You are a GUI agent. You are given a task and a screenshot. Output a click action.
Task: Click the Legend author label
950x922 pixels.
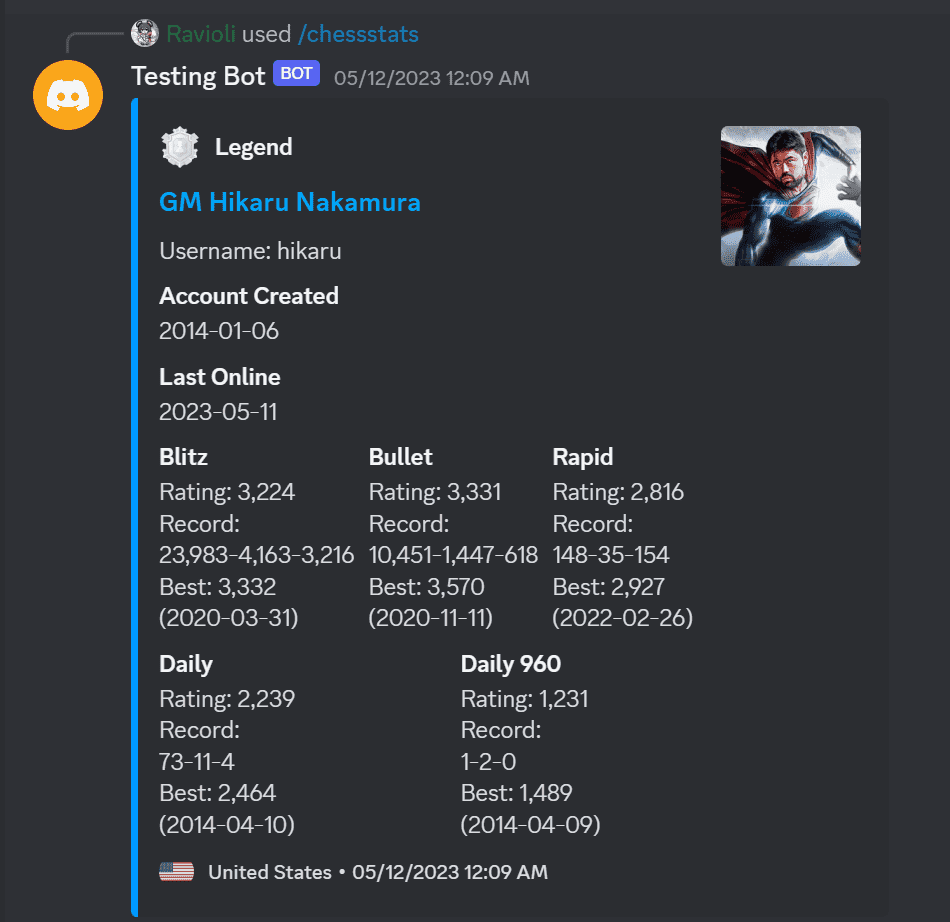tap(254, 147)
